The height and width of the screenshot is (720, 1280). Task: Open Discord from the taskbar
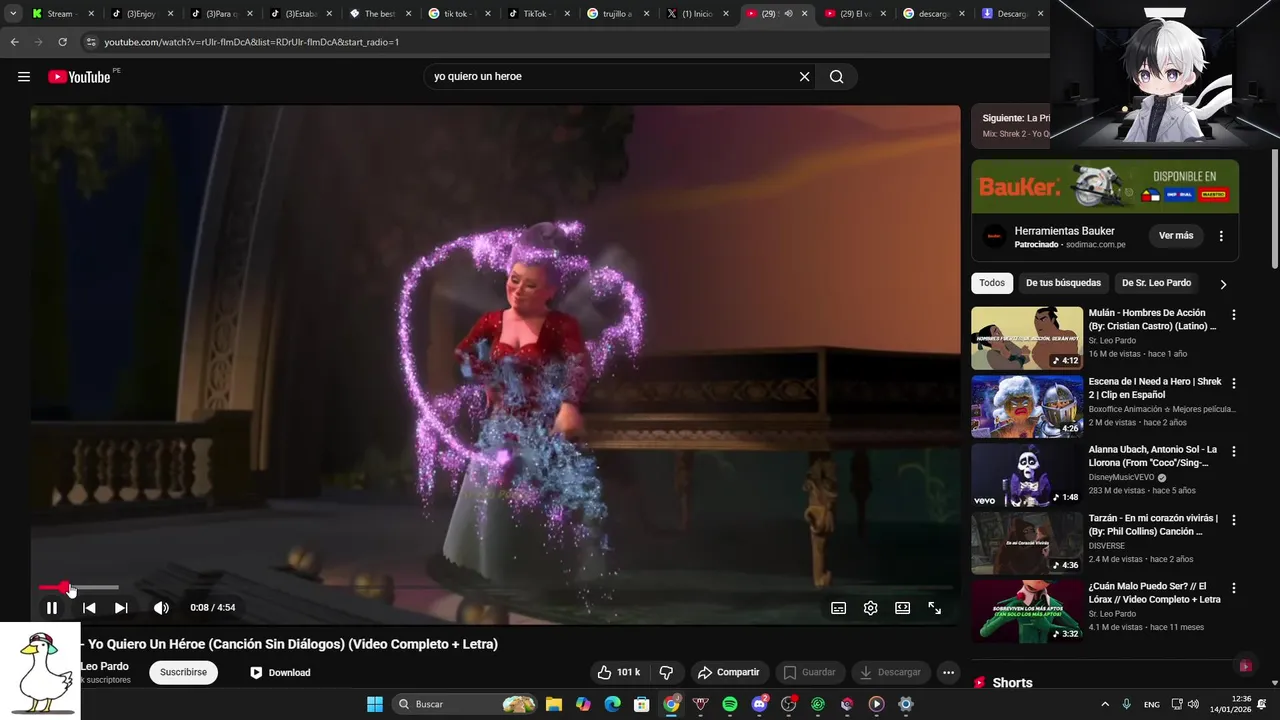pos(760,704)
